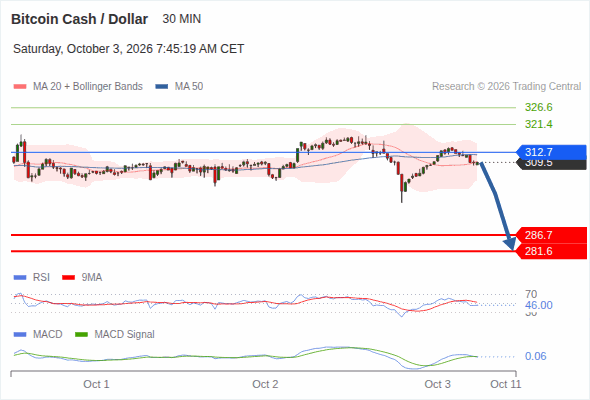Viewport: 590px width, 400px height.
Task: Click the RSI 46.00 value label
Action: (539, 305)
